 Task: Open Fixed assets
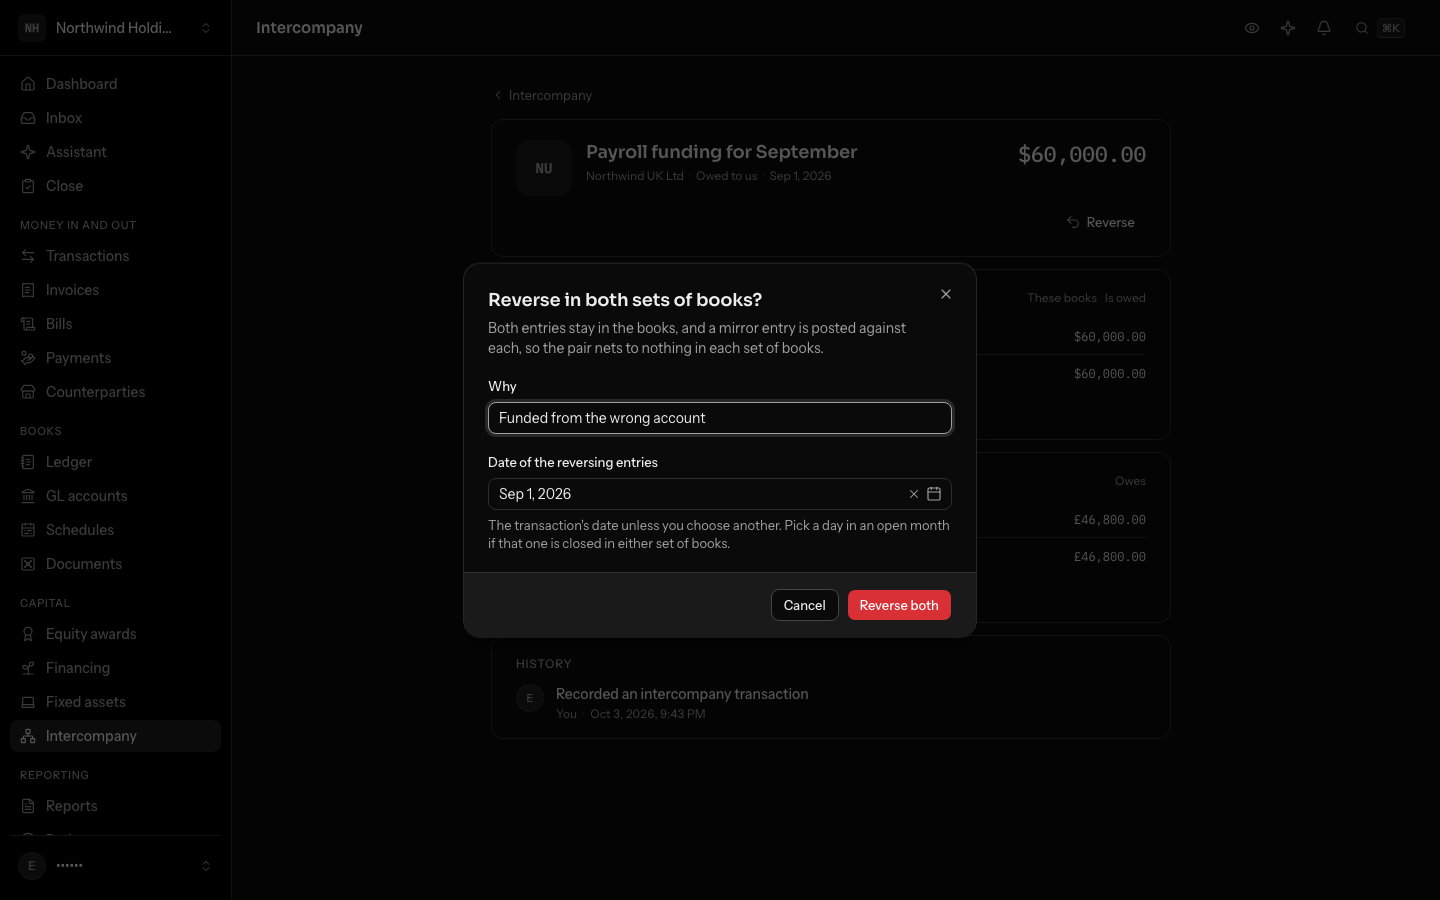tap(116, 702)
